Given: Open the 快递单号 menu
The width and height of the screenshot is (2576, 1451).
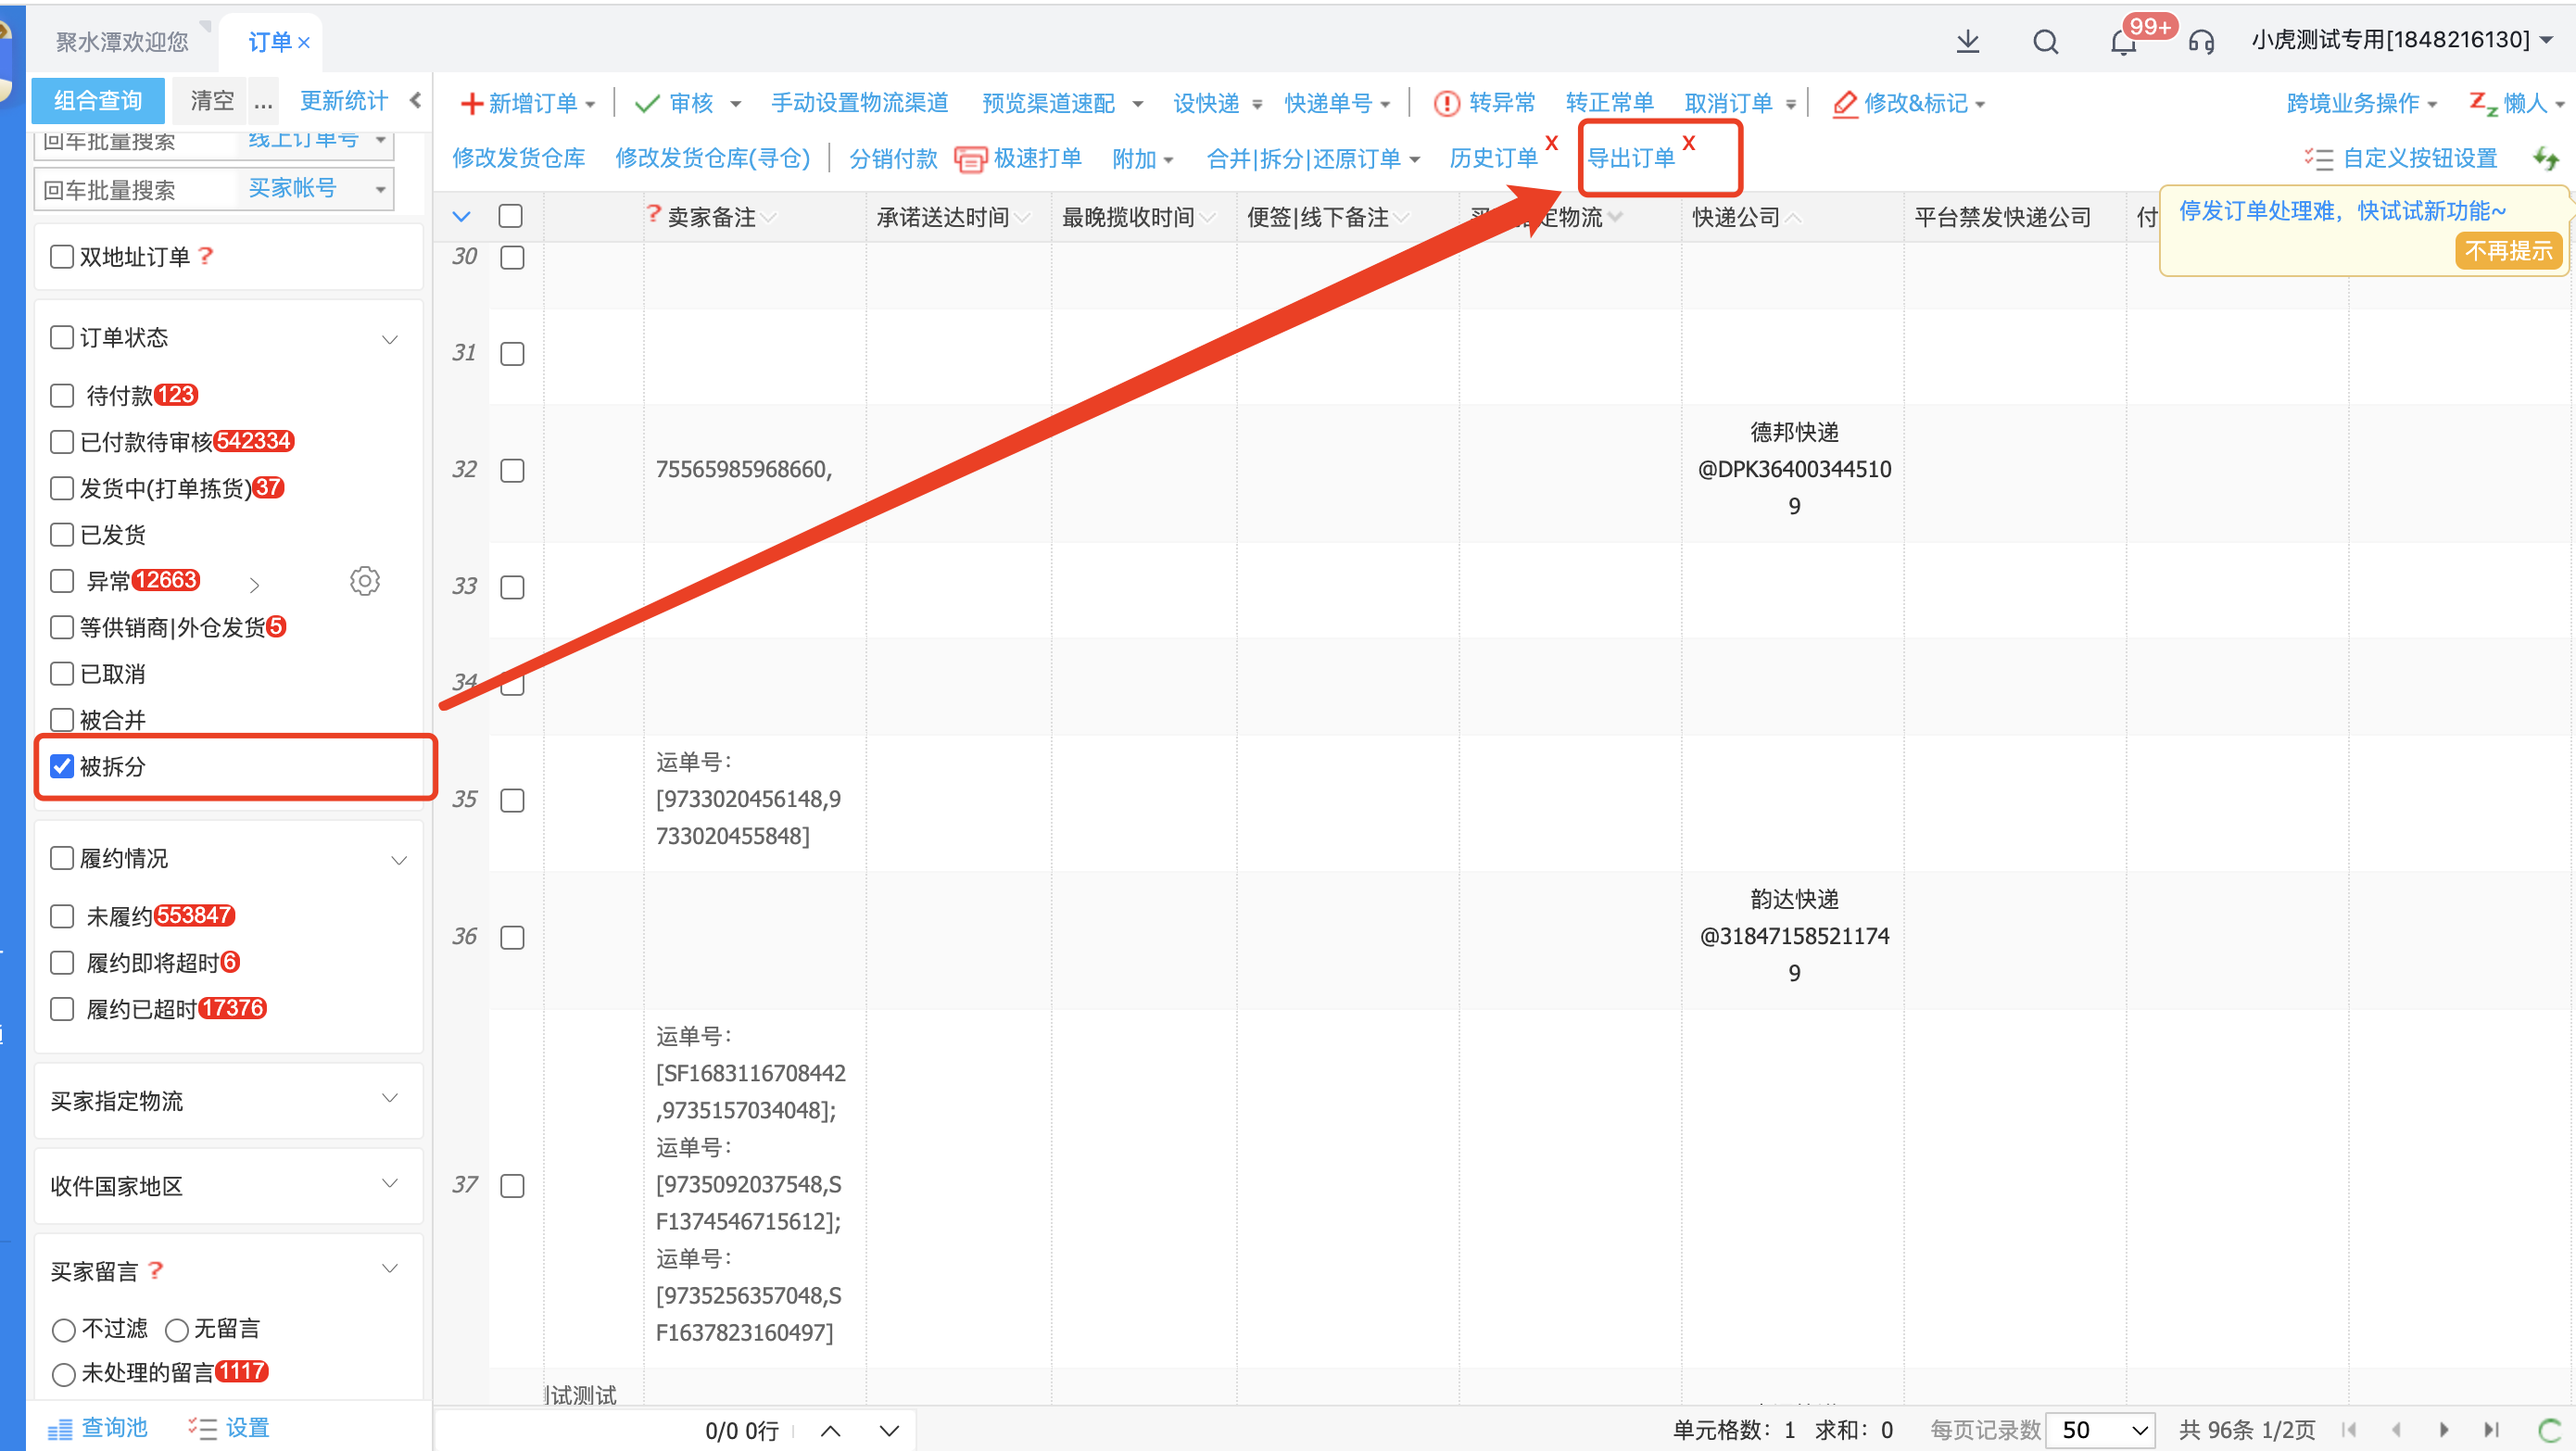Looking at the screenshot, I should point(1337,103).
